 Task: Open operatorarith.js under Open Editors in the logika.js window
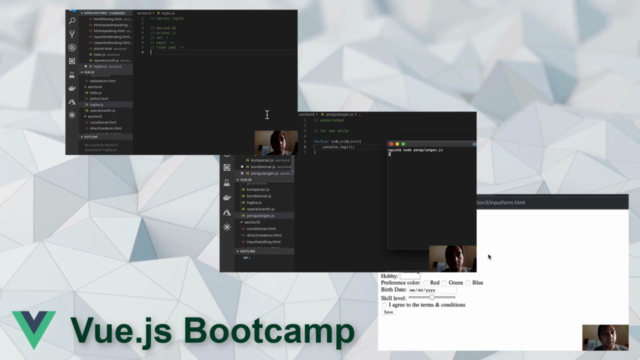click(110, 60)
